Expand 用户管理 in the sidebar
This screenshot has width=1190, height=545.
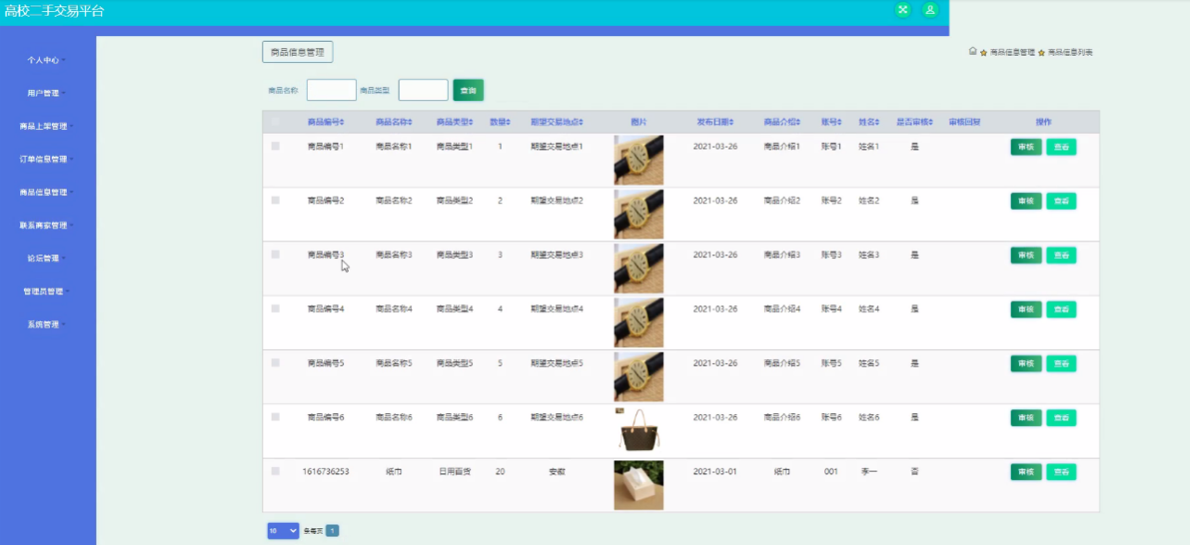[x=44, y=93]
